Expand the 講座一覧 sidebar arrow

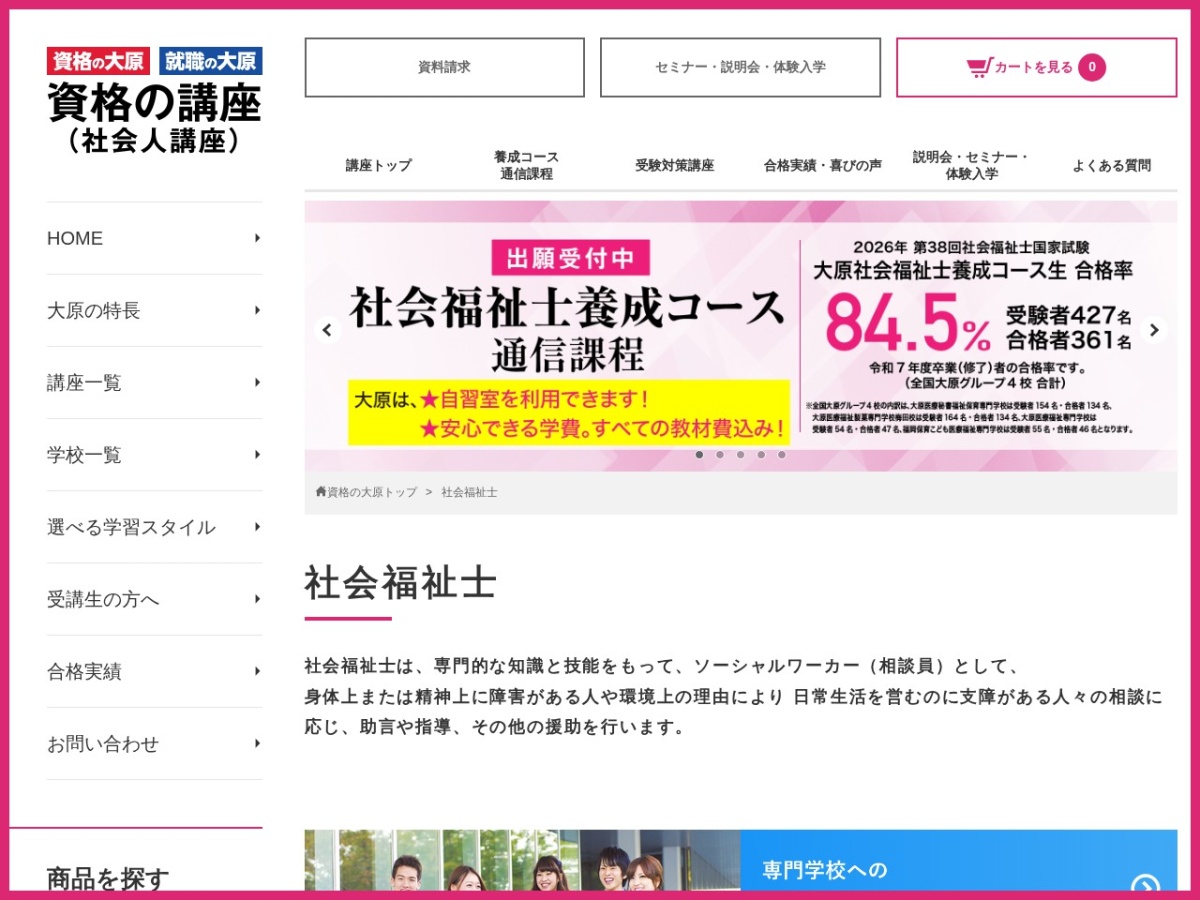point(257,382)
